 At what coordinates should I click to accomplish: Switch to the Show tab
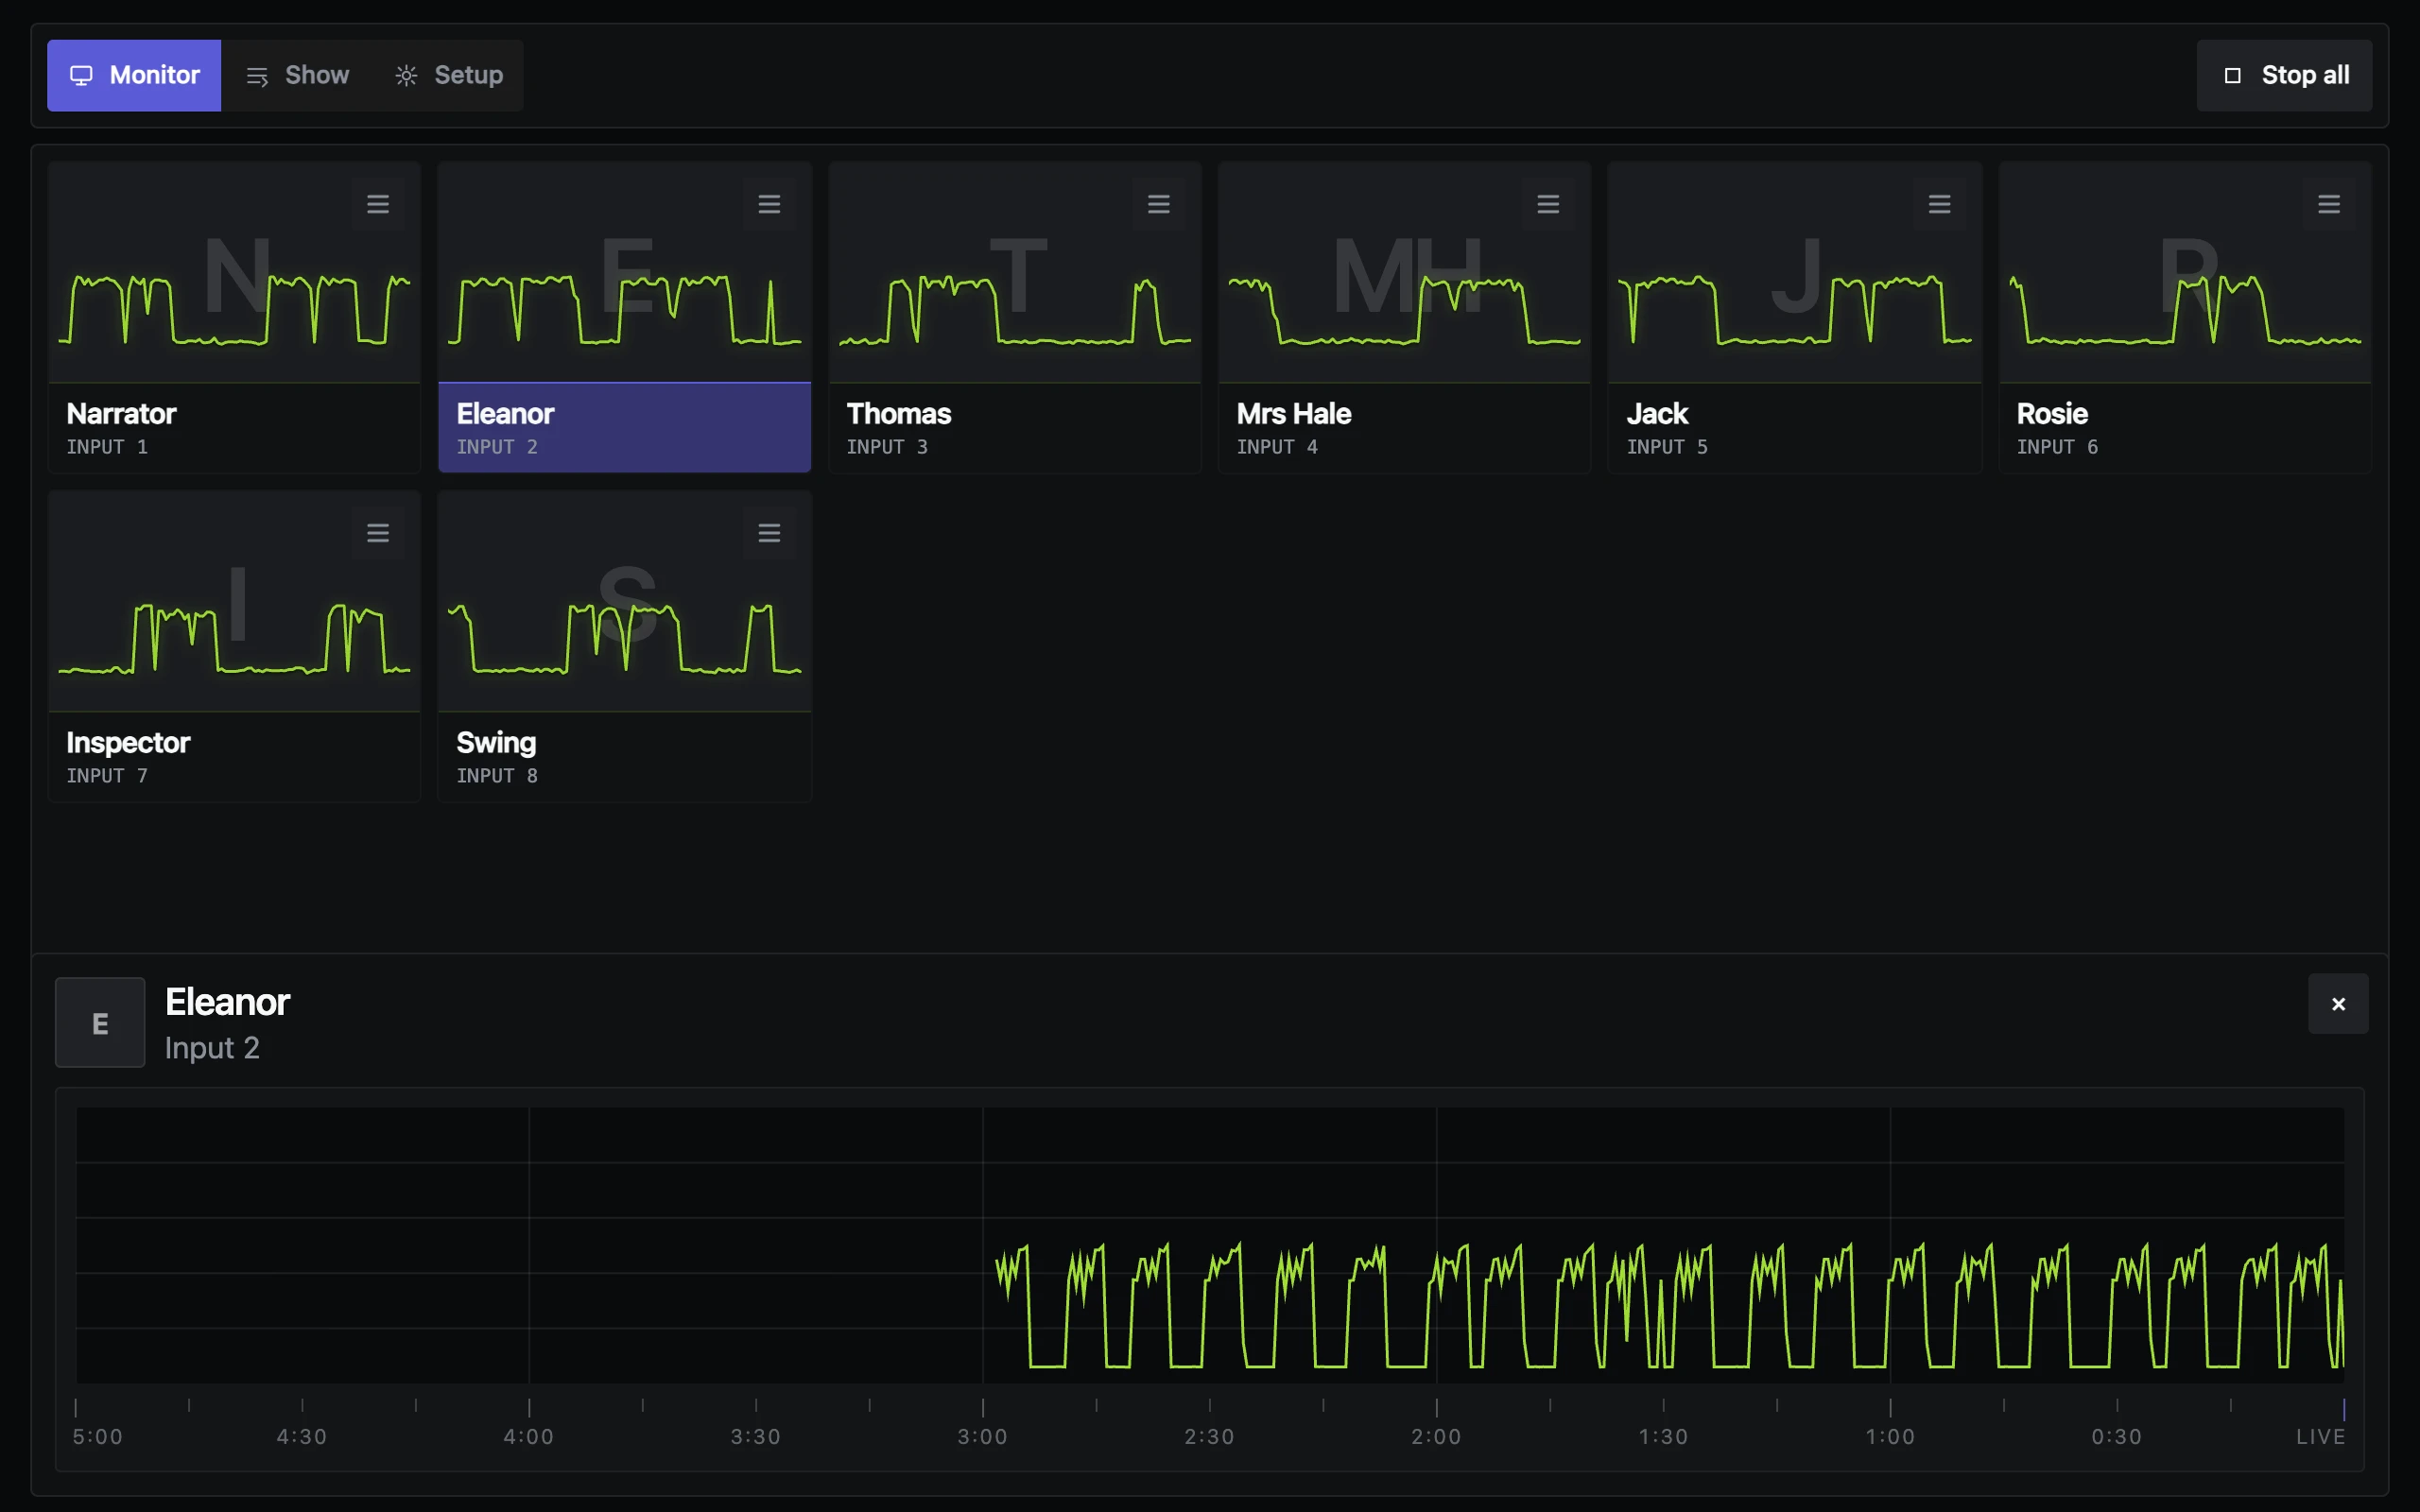tap(297, 75)
